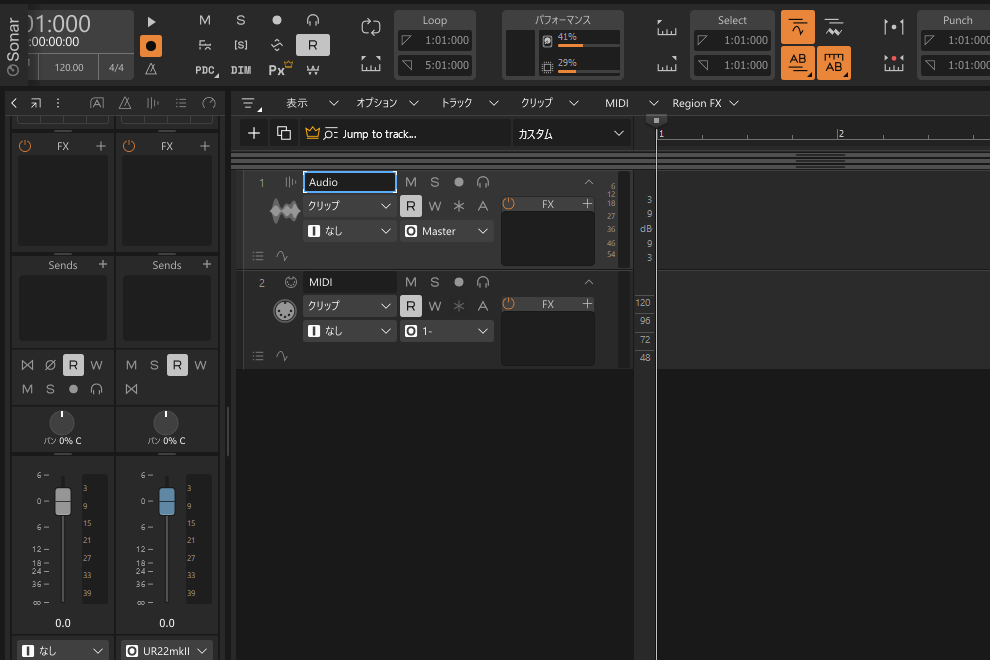Image resolution: width=990 pixels, height=660 pixels.
Task: Toggle loop on/off icon beside Loop panel
Action: tap(371, 27)
